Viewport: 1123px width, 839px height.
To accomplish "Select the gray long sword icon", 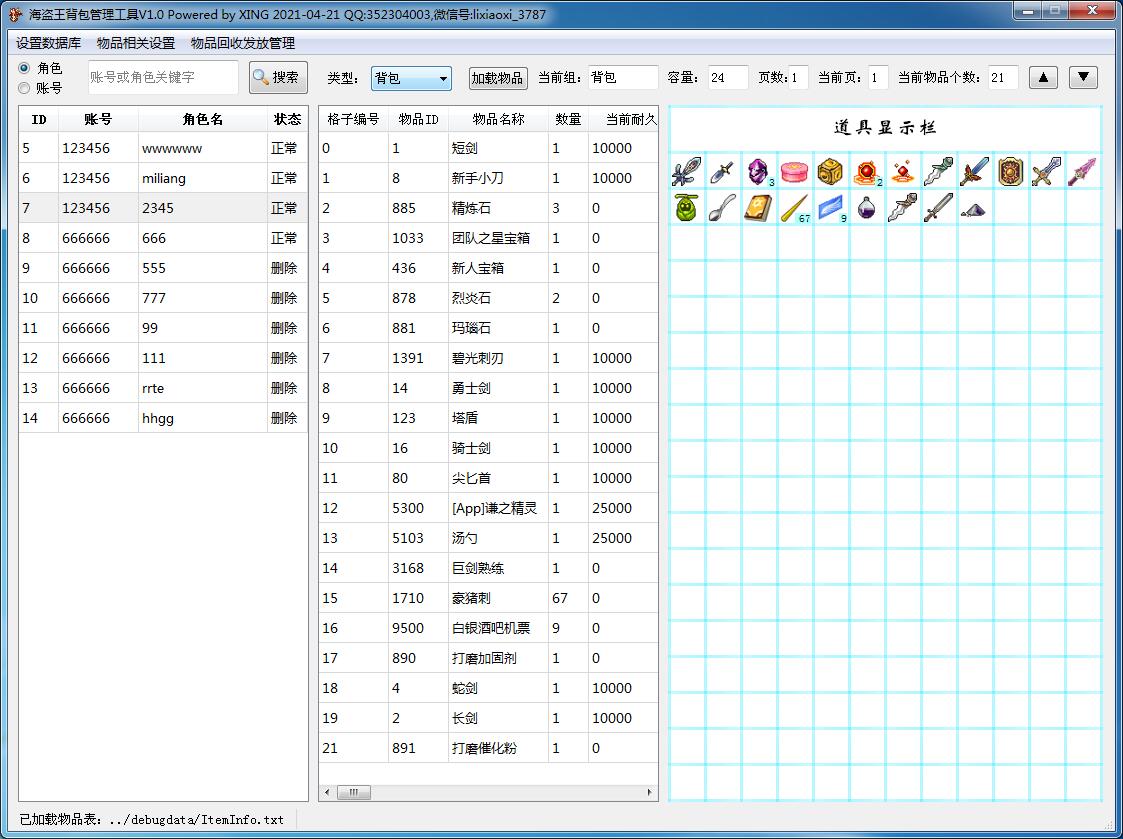I will point(938,208).
